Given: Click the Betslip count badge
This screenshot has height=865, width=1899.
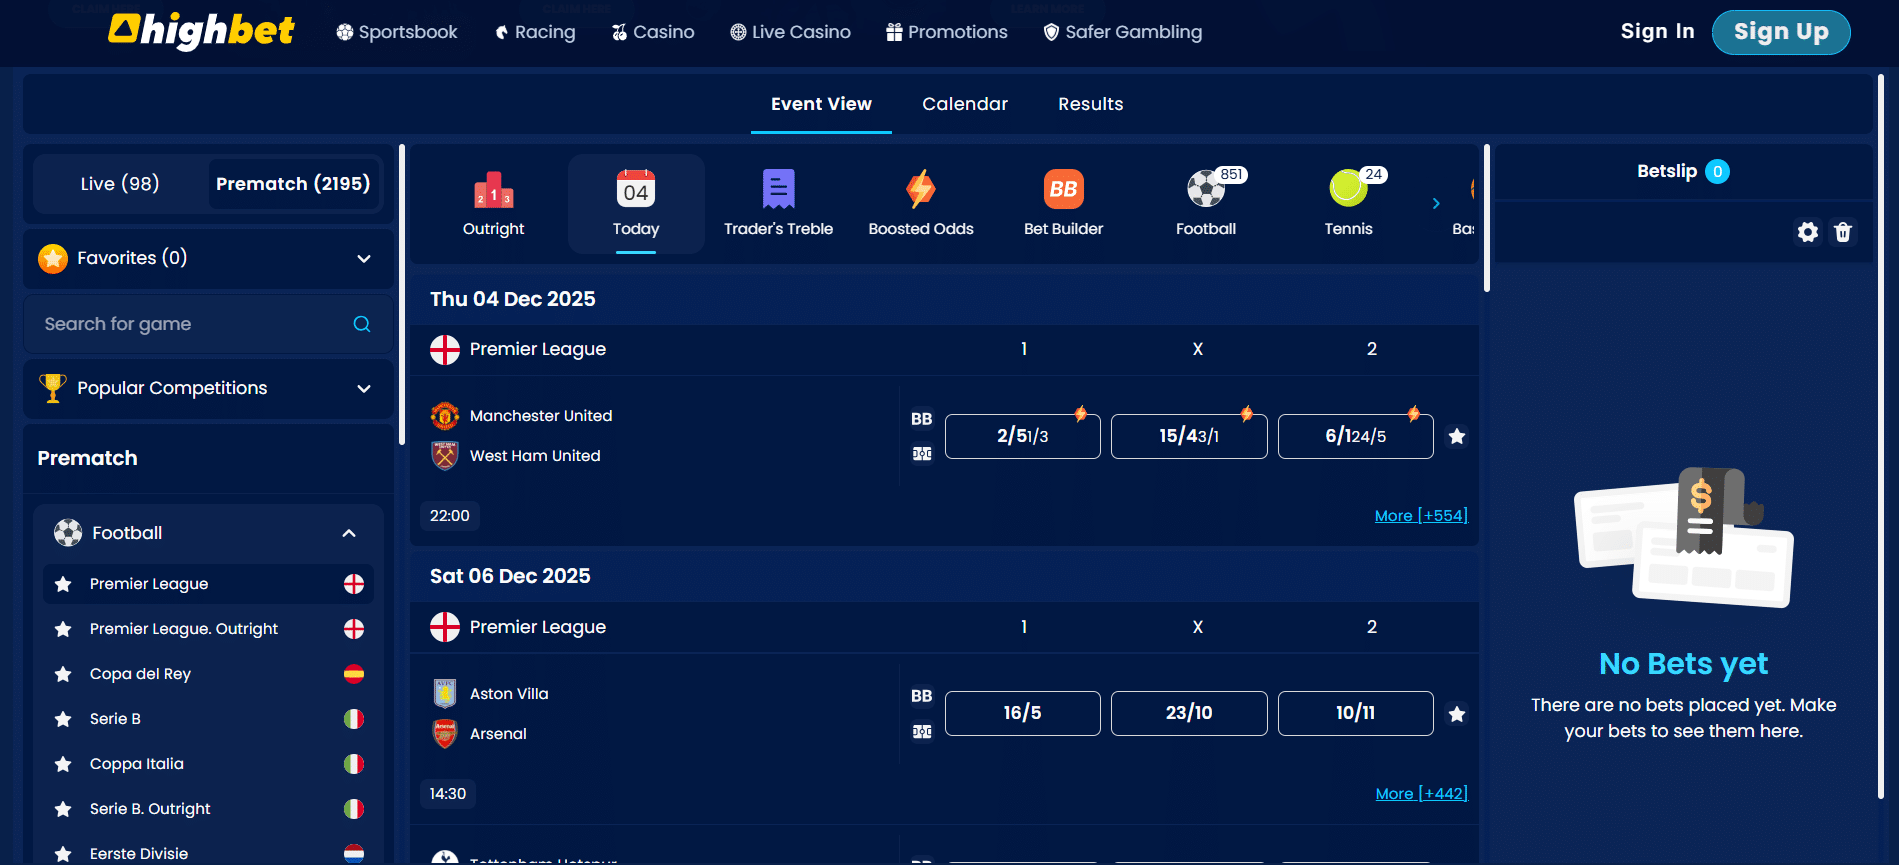Looking at the screenshot, I should pos(1717,172).
